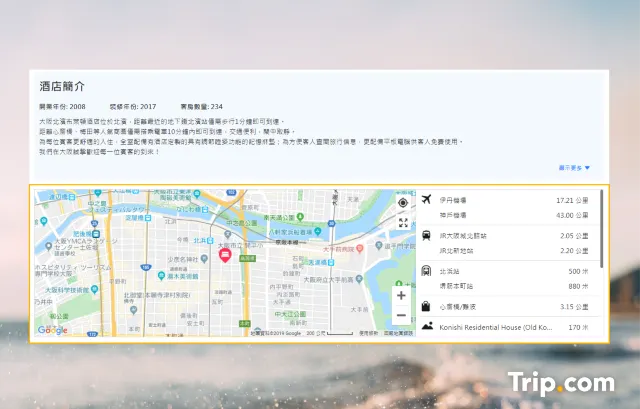This screenshot has height=409, width=640.
Task: Click the 大阪科學技術館 marker on the map
Action: [95, 289]
